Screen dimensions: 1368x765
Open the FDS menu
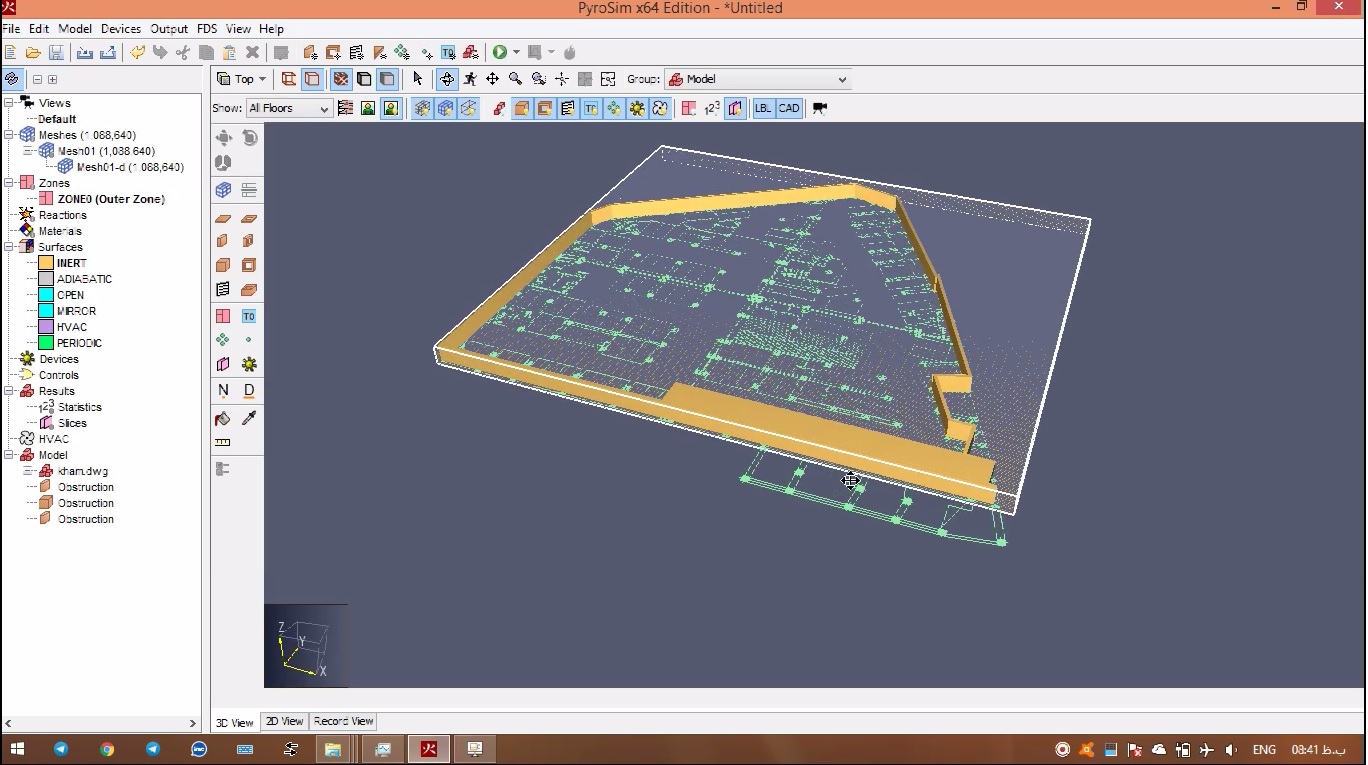coord(206,29)
